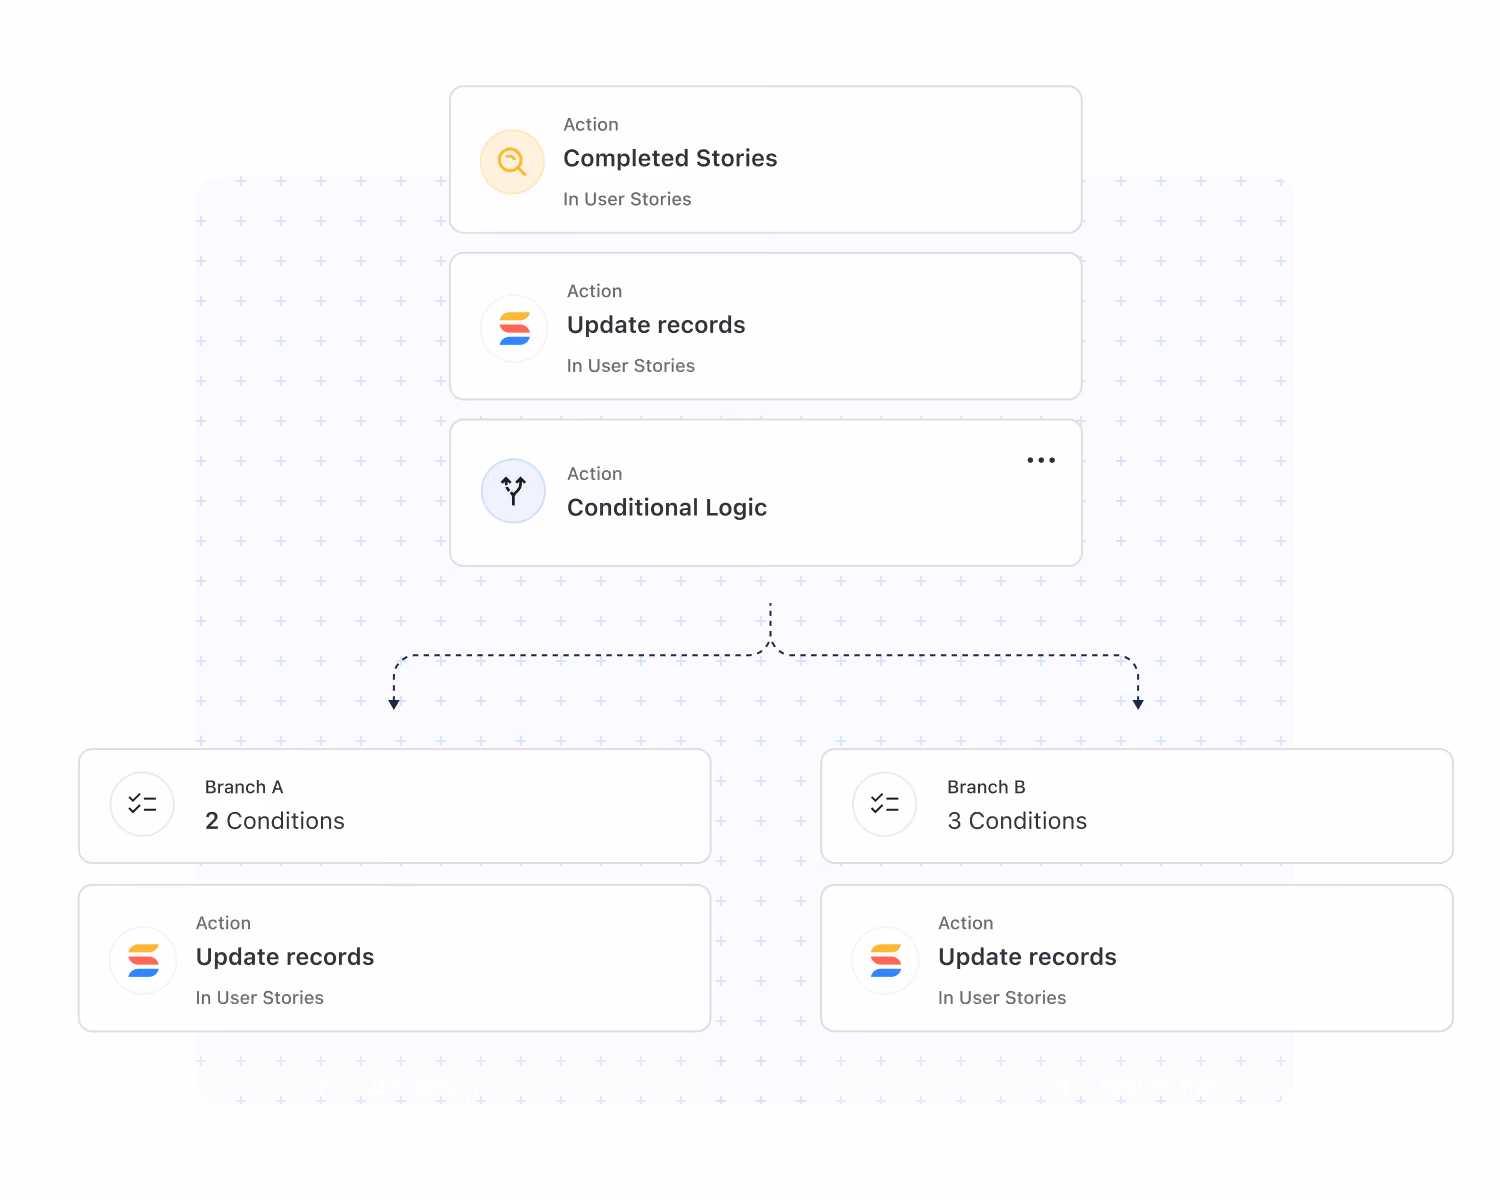Click the Branch B checklist icon

[x=885, y=804]
